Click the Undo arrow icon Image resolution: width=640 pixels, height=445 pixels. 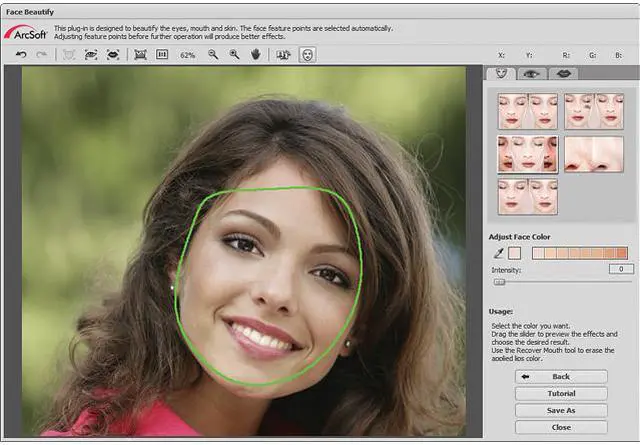(x=22, y=55)
